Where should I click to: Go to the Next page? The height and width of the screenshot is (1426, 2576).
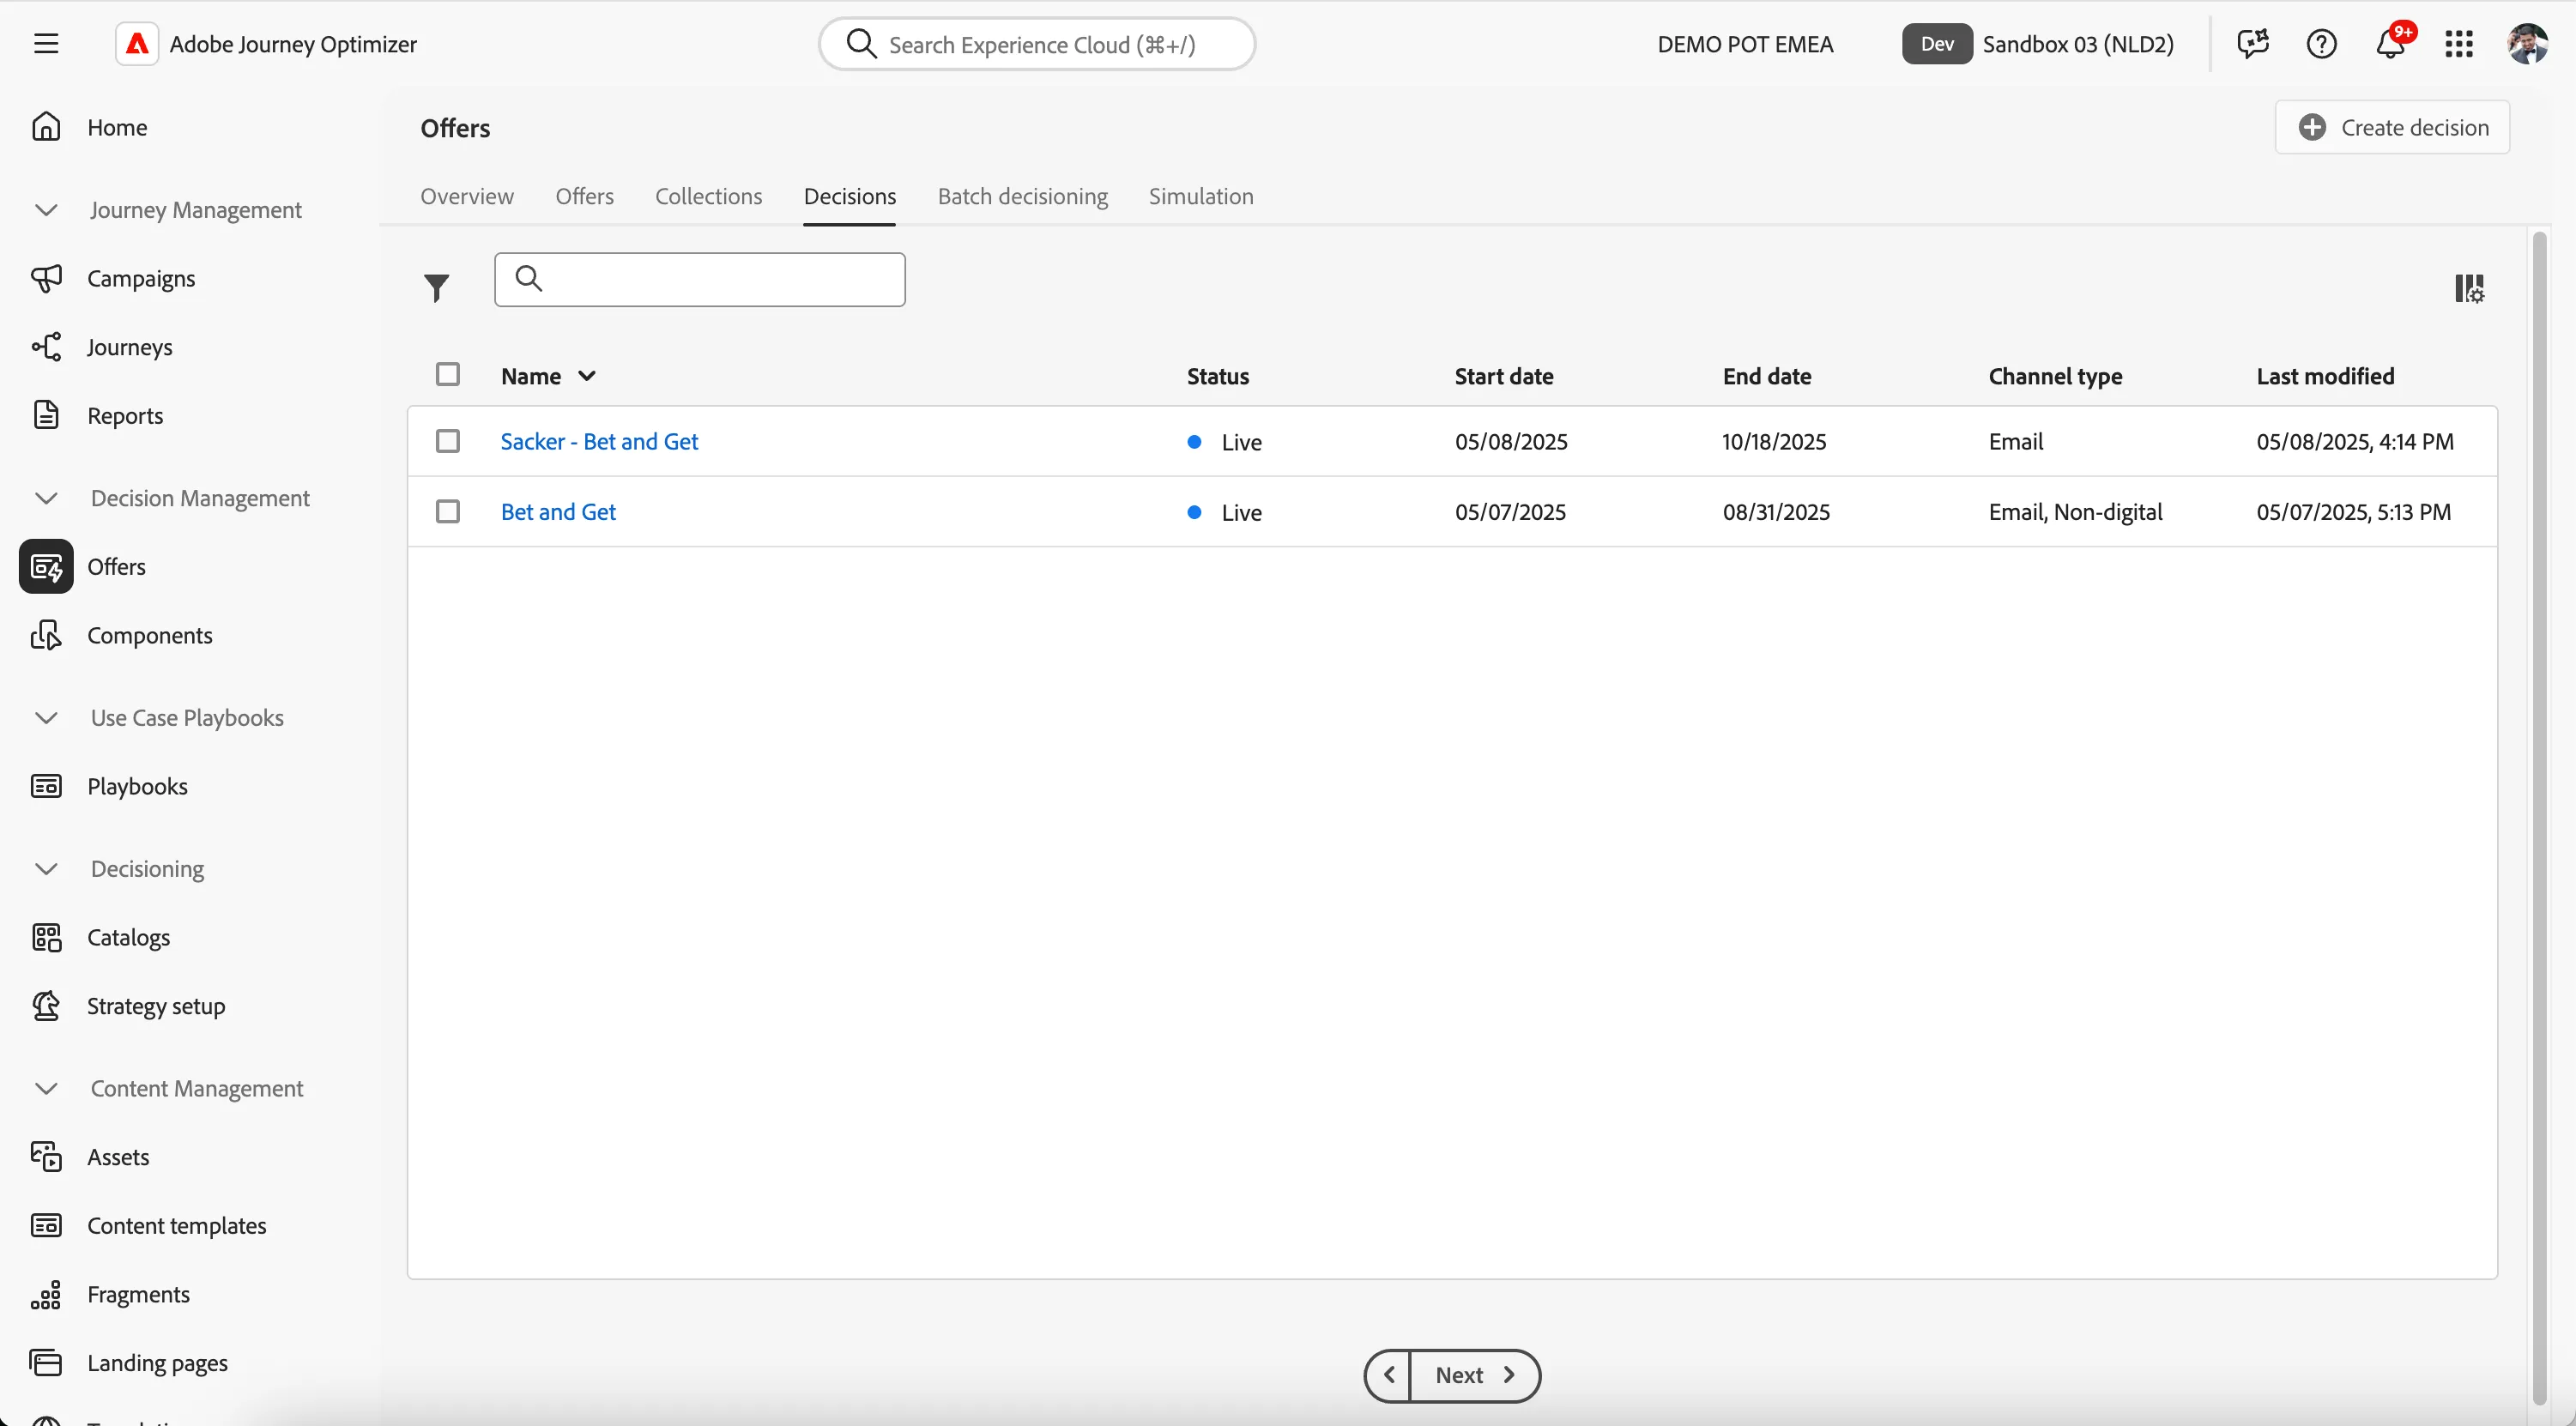(x=1475, y=1375)
